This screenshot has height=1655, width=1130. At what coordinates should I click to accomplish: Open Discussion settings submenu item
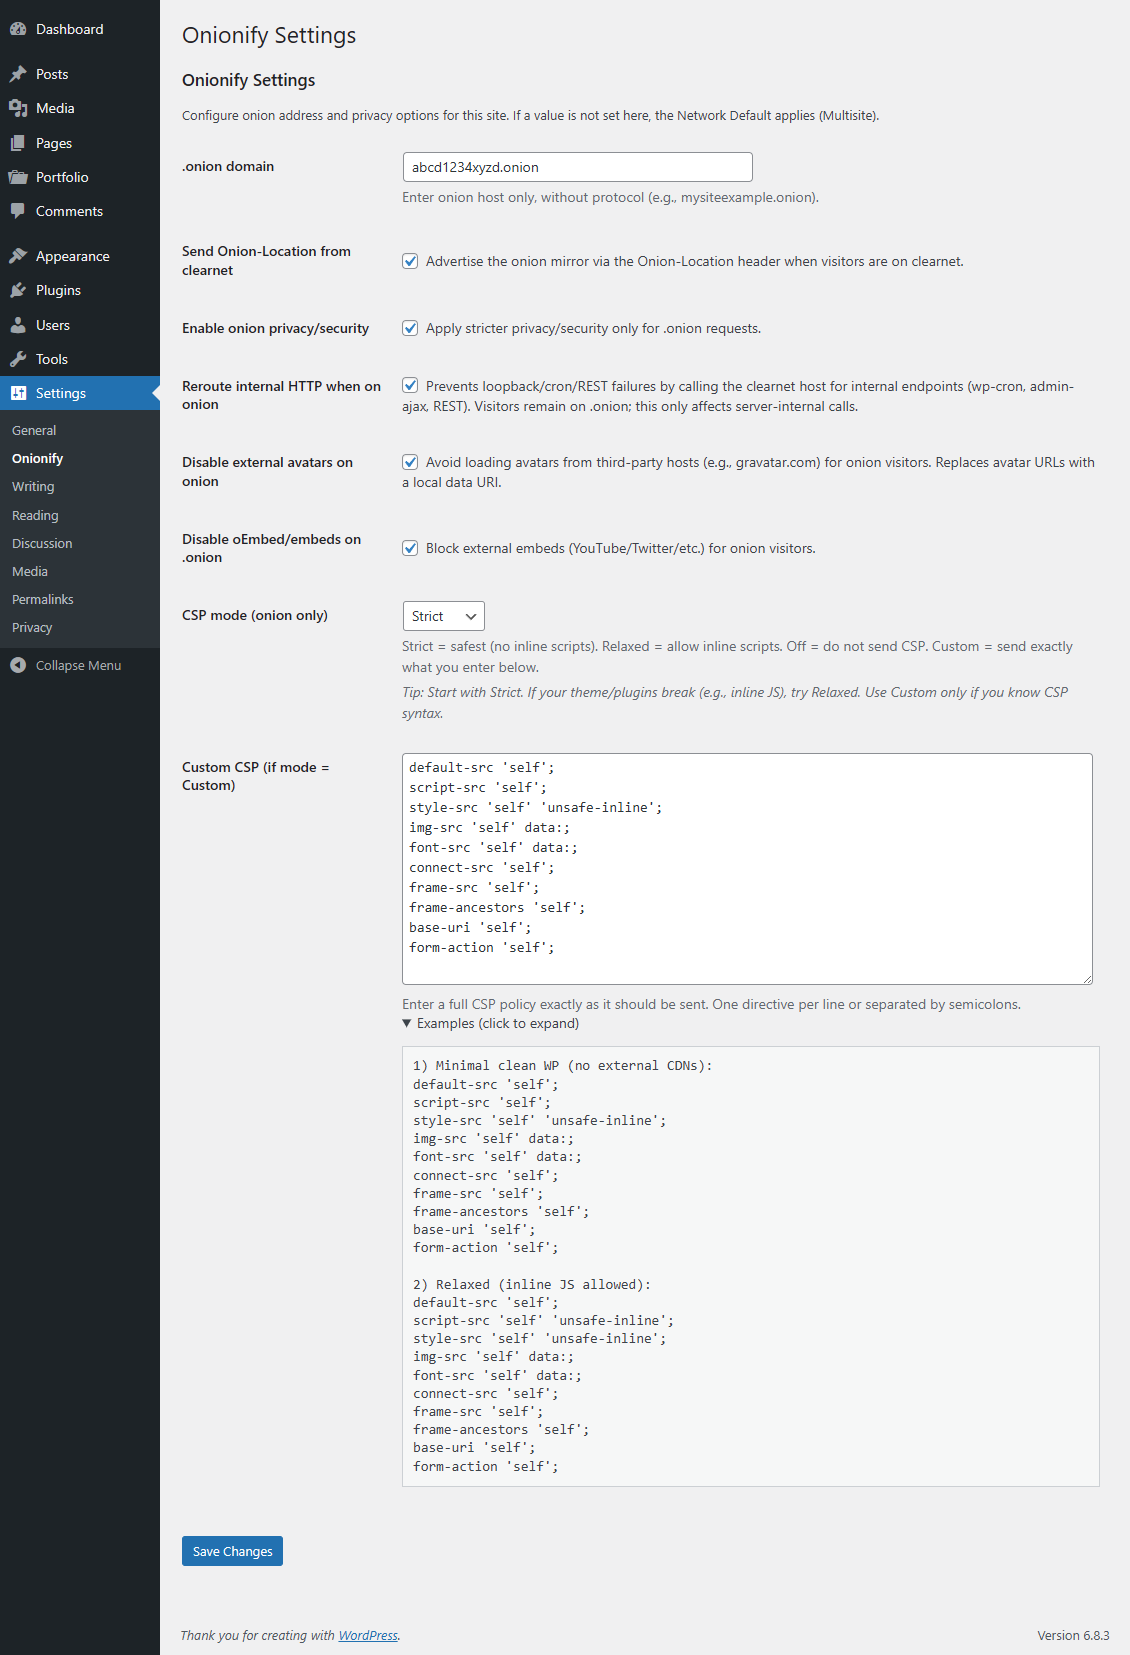pyautogui.click(x=42, y=543)
